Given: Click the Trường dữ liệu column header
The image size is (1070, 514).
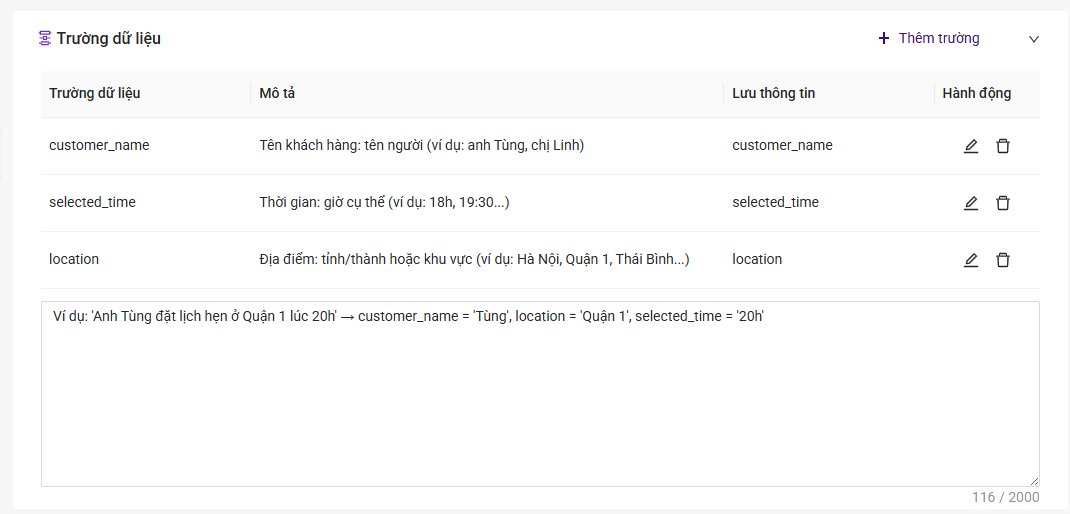Looking at the screenshot, I should (95, 94).
